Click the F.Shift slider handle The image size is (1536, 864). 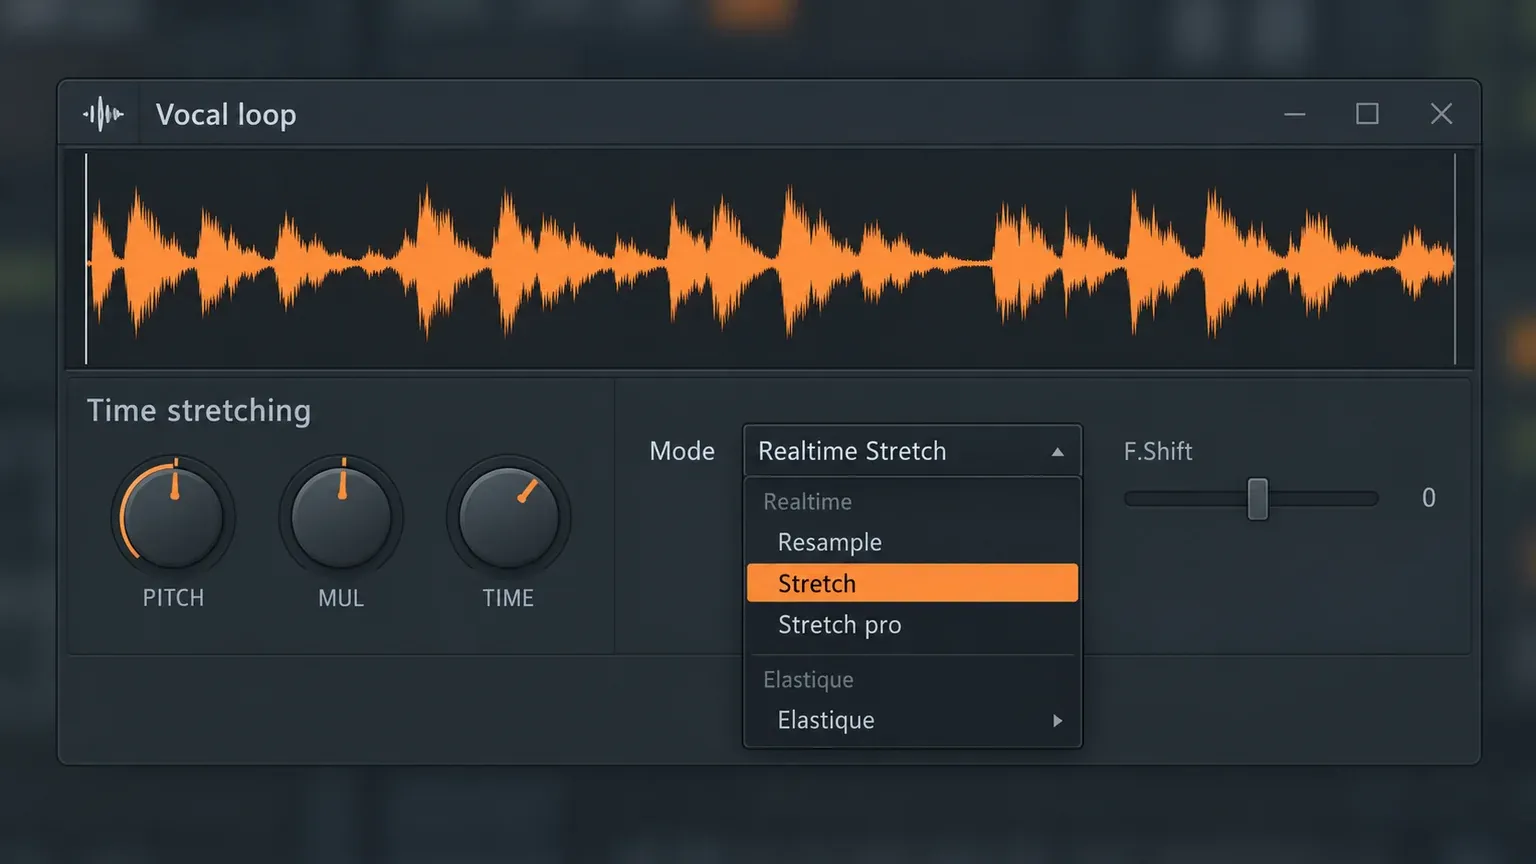(1258, 499)
